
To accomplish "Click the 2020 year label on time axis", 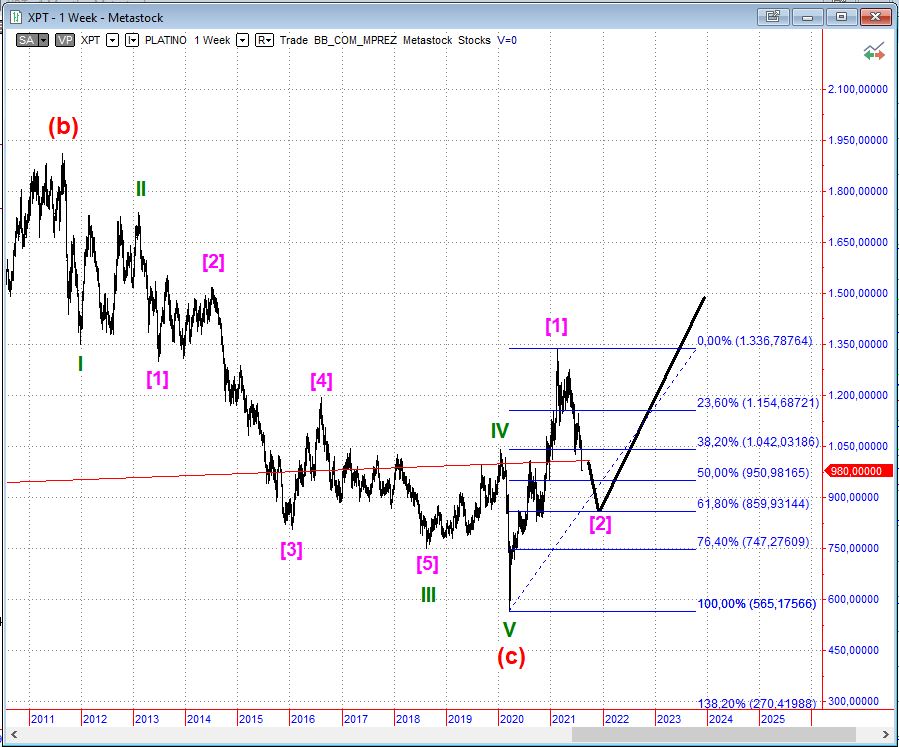I will (x=511, y=719).
